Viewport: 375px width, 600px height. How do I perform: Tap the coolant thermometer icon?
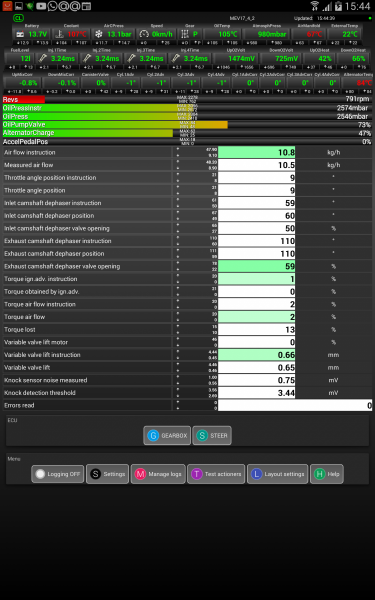(x=59, y=34)
